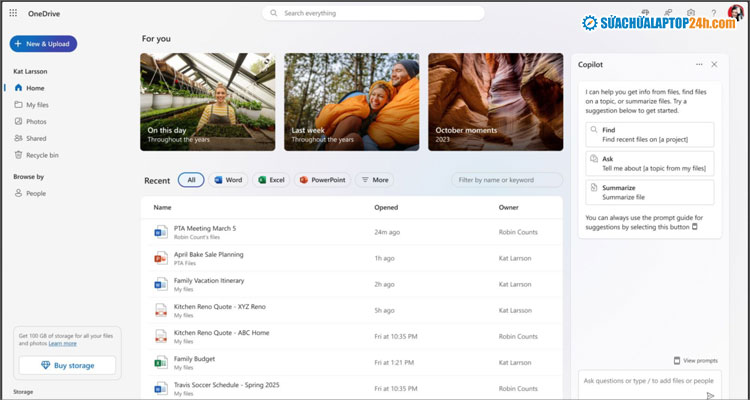Click PowerPoint icon for April Bake Sale Planning

[x=161, y=258]
